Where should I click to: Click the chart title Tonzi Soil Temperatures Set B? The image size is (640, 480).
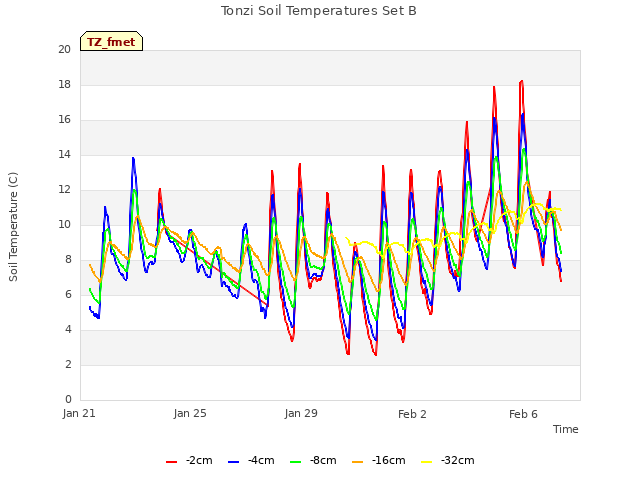[x=319, y=11]
